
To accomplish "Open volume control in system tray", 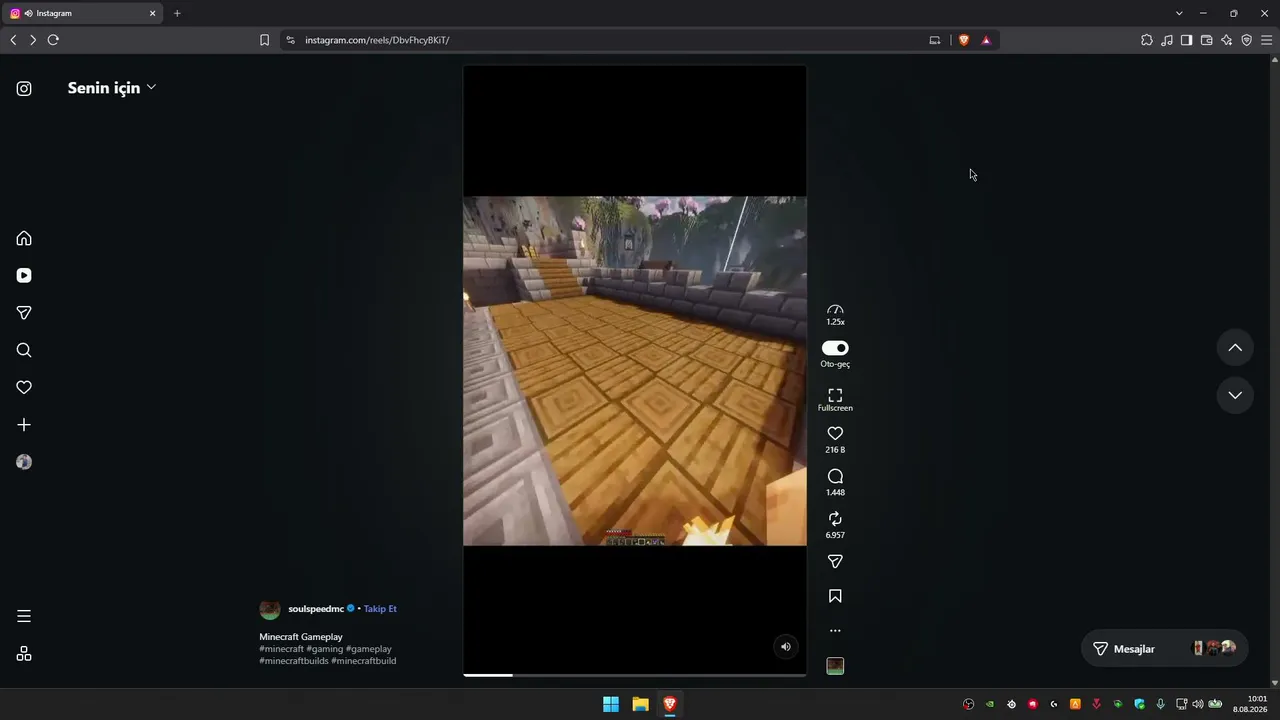I will 1198,704.
